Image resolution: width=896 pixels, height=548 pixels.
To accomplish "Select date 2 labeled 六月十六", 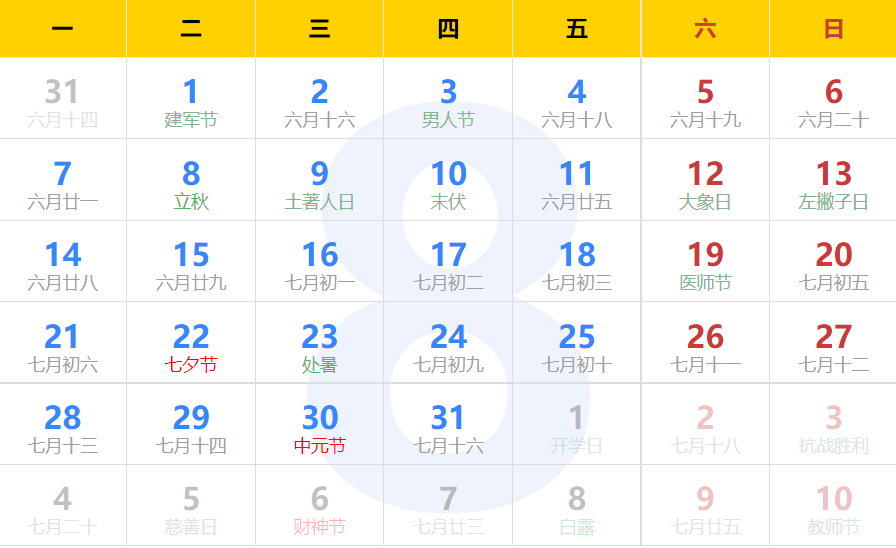I will [x=319, y=98].
